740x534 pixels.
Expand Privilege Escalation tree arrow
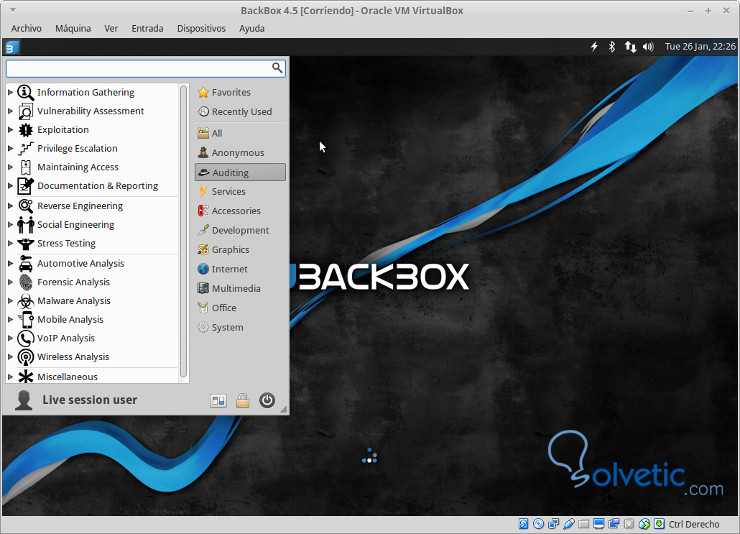(x=10, y=148)
